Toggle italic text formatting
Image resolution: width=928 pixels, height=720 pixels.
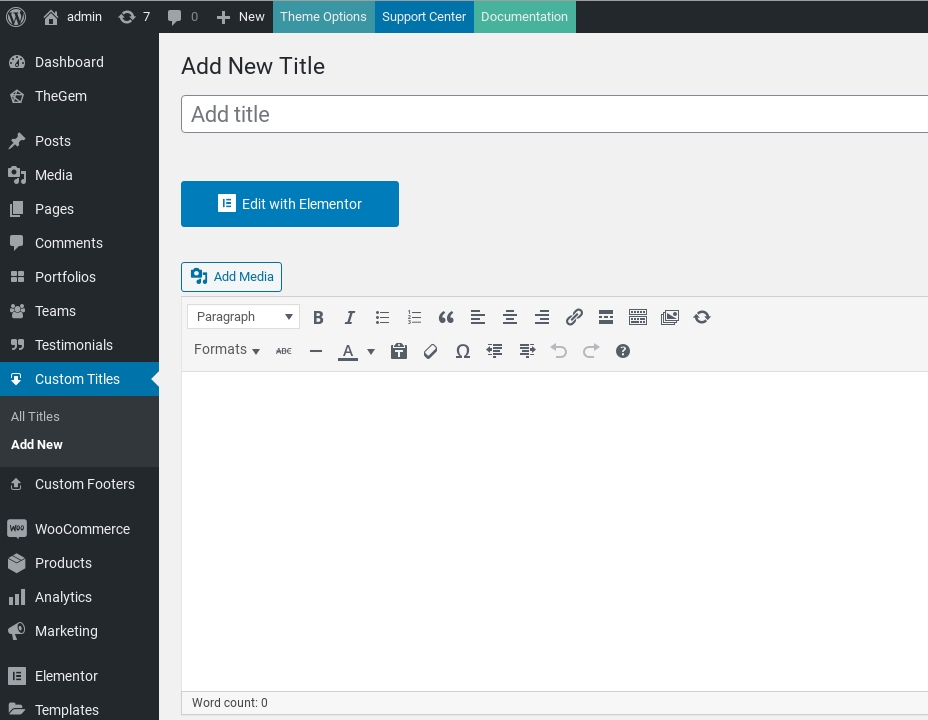[350, 317]
